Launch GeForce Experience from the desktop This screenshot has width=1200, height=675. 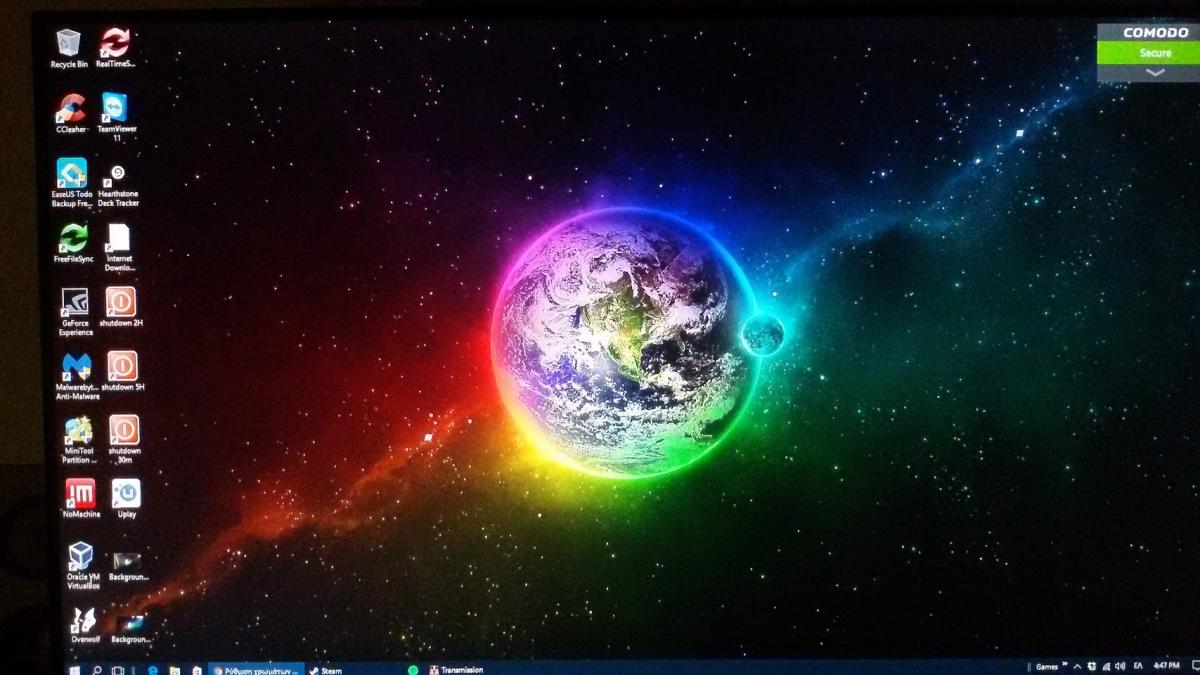point(76,312)
